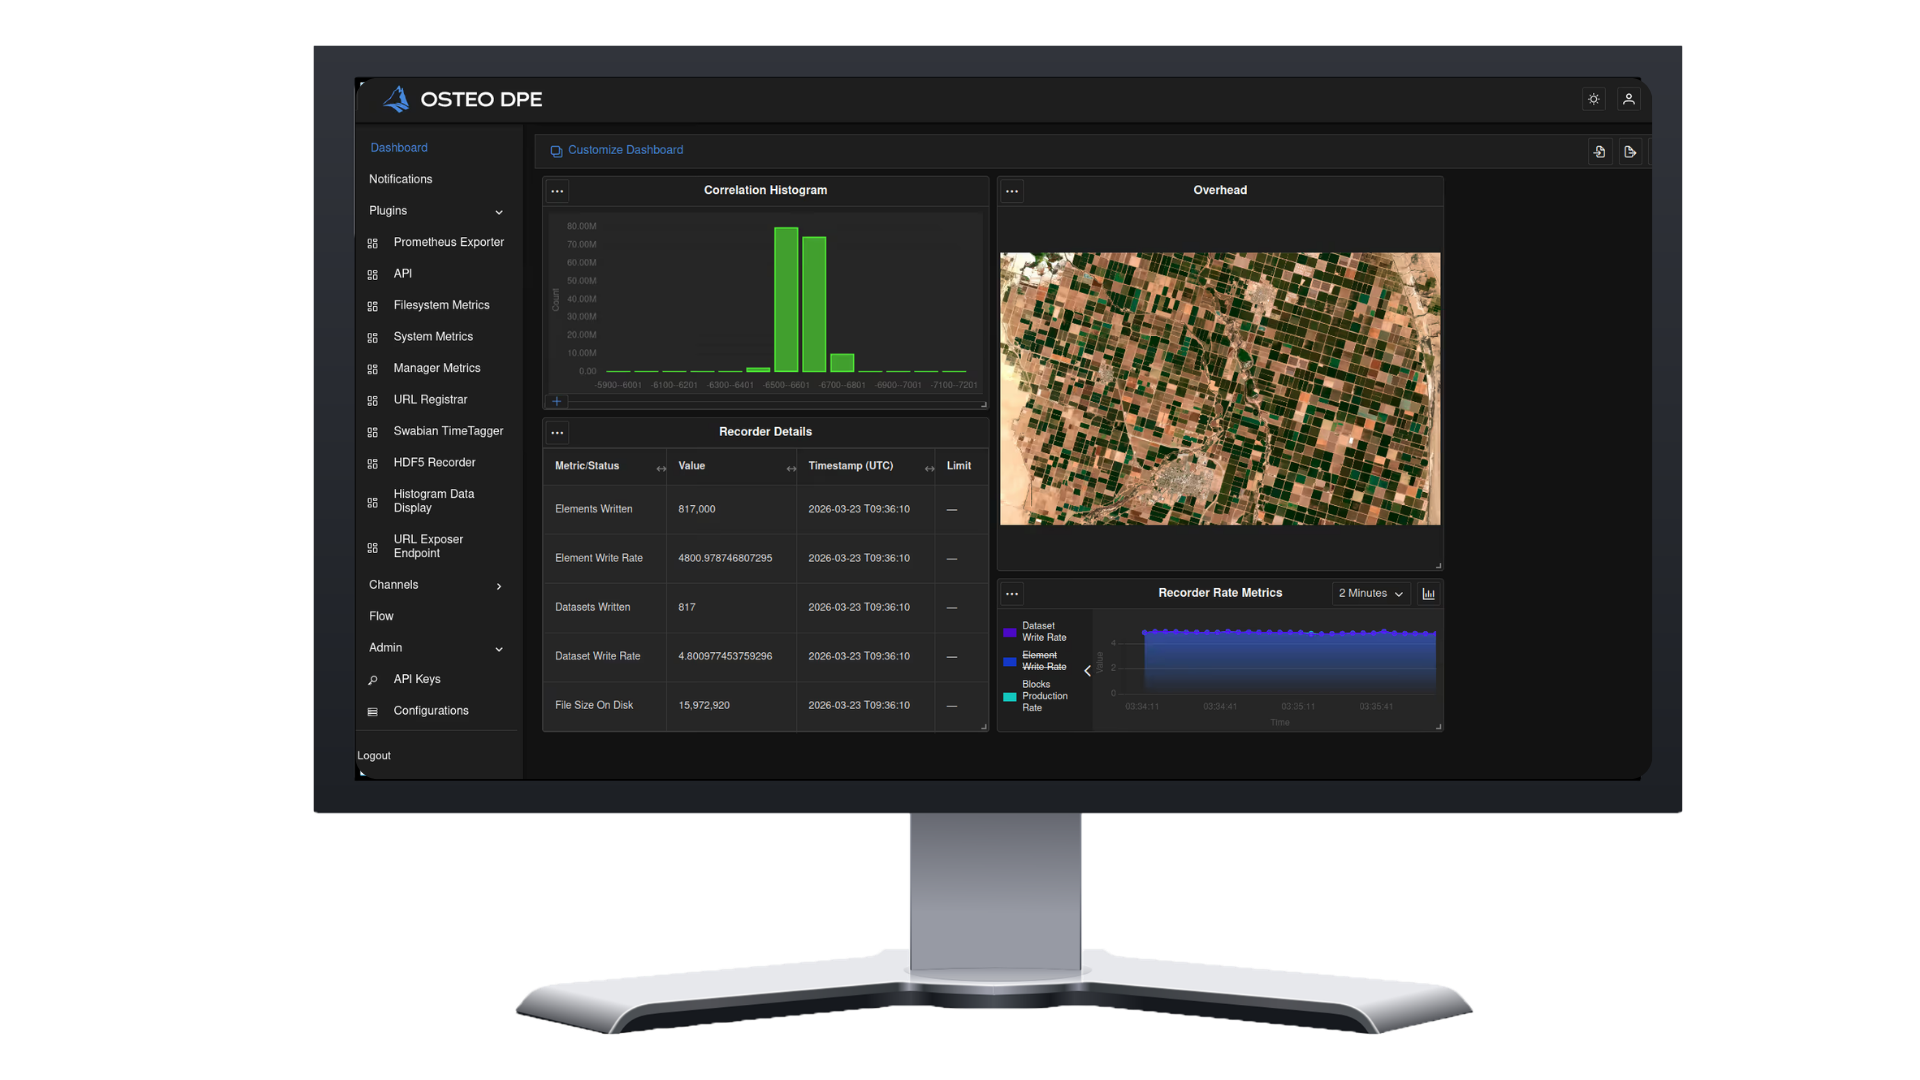Click the Logout button
This screenshot has width=1920, height=1080.
tap(374, 756)
